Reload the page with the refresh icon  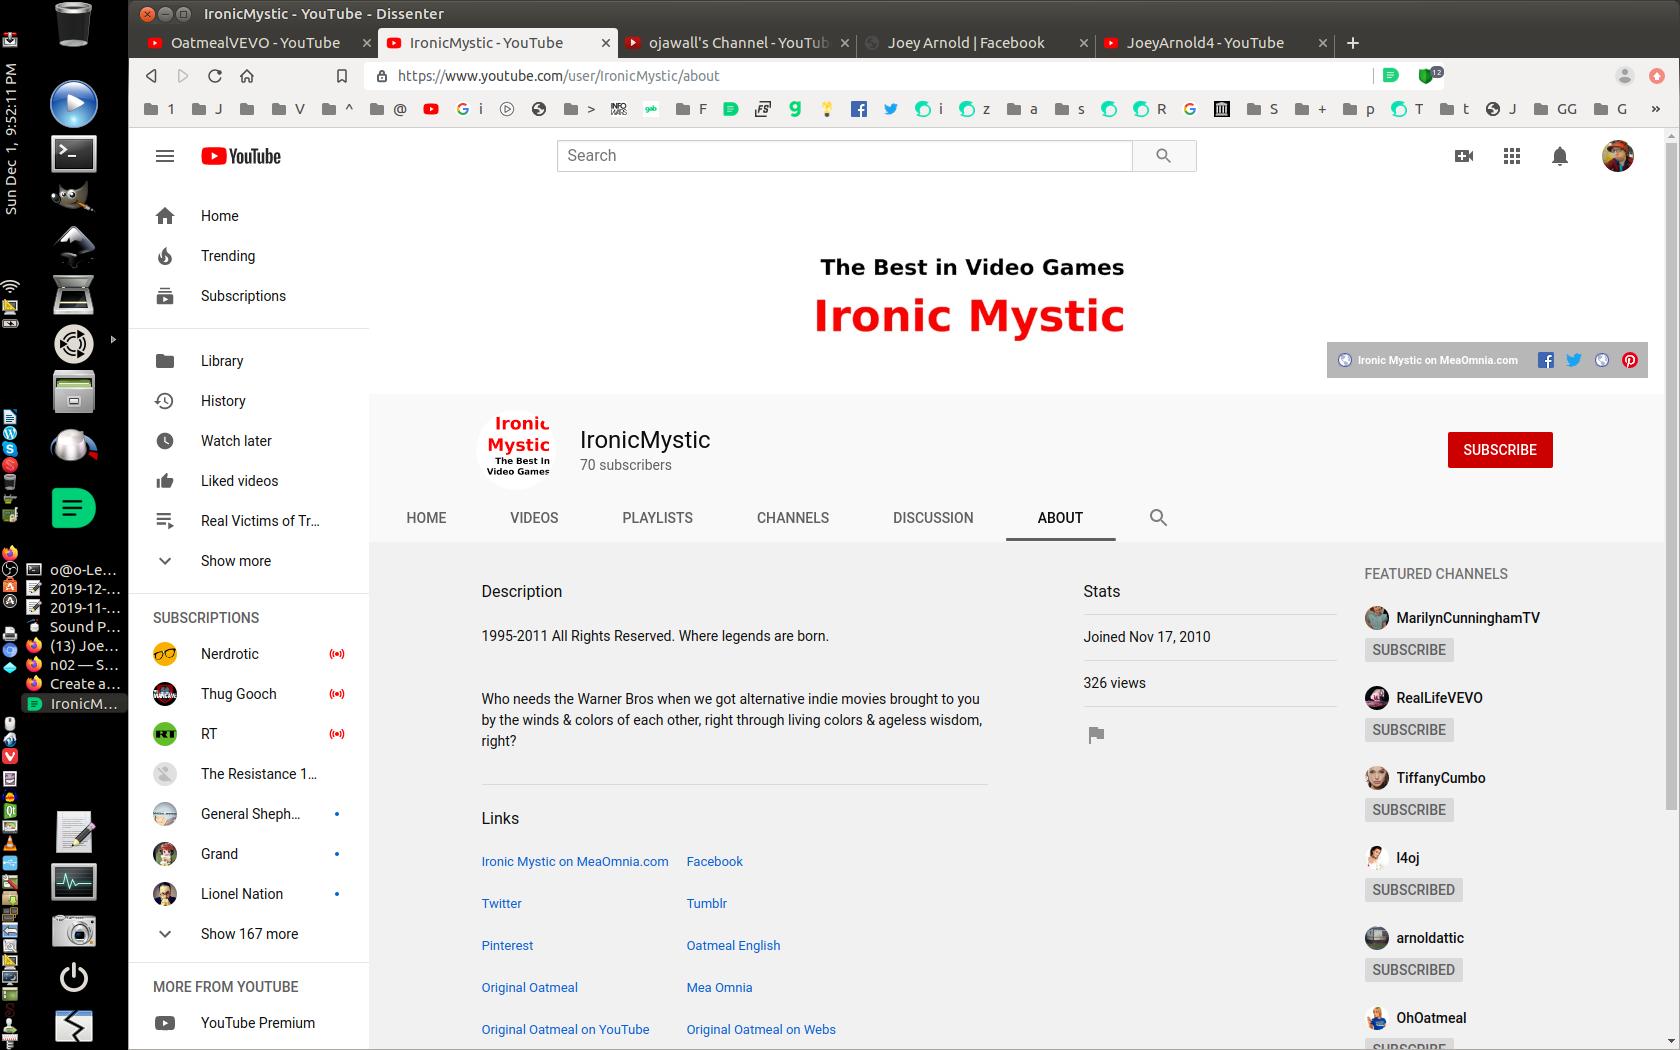(215, 76)
